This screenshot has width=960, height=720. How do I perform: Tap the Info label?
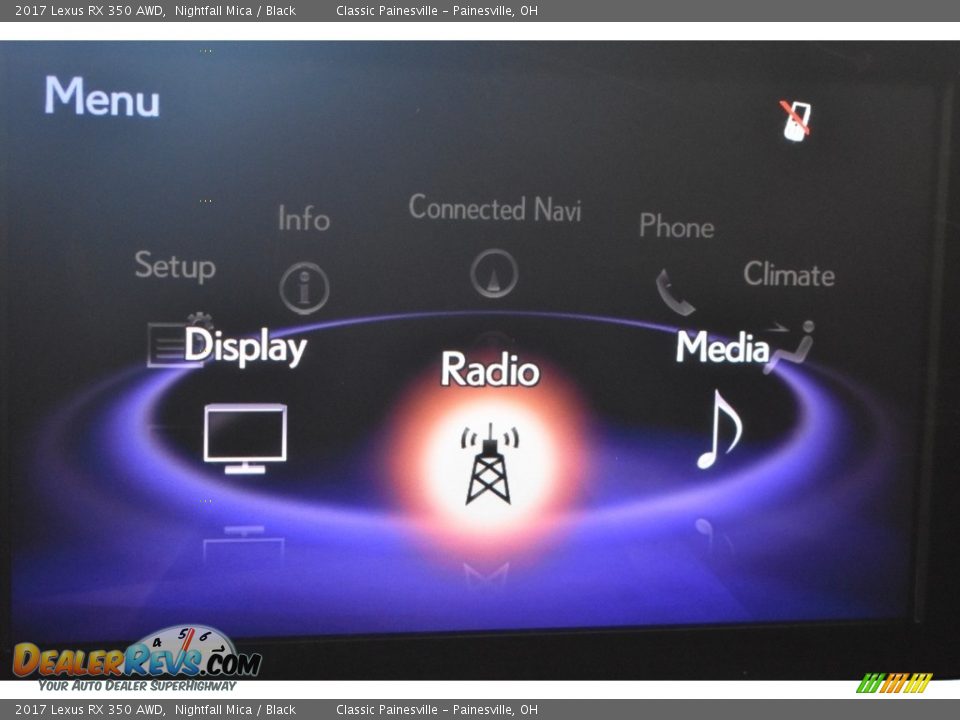tap(304, 219)
